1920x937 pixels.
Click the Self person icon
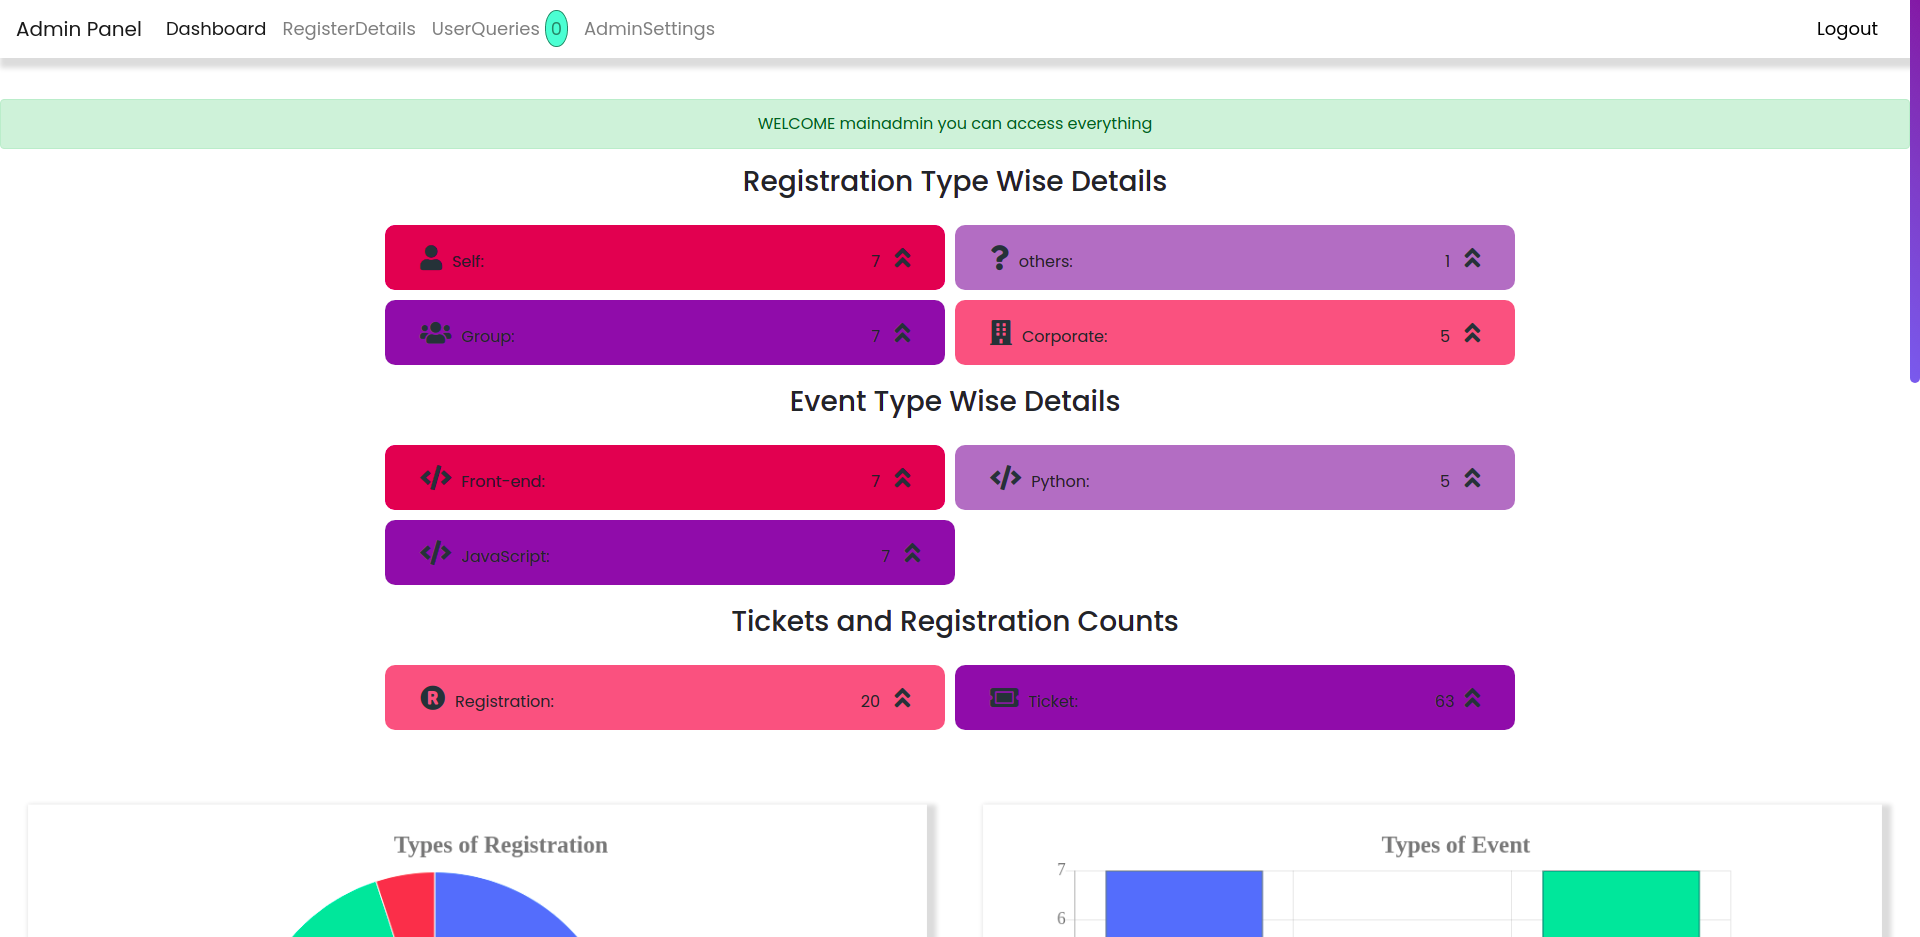[431, 258]
